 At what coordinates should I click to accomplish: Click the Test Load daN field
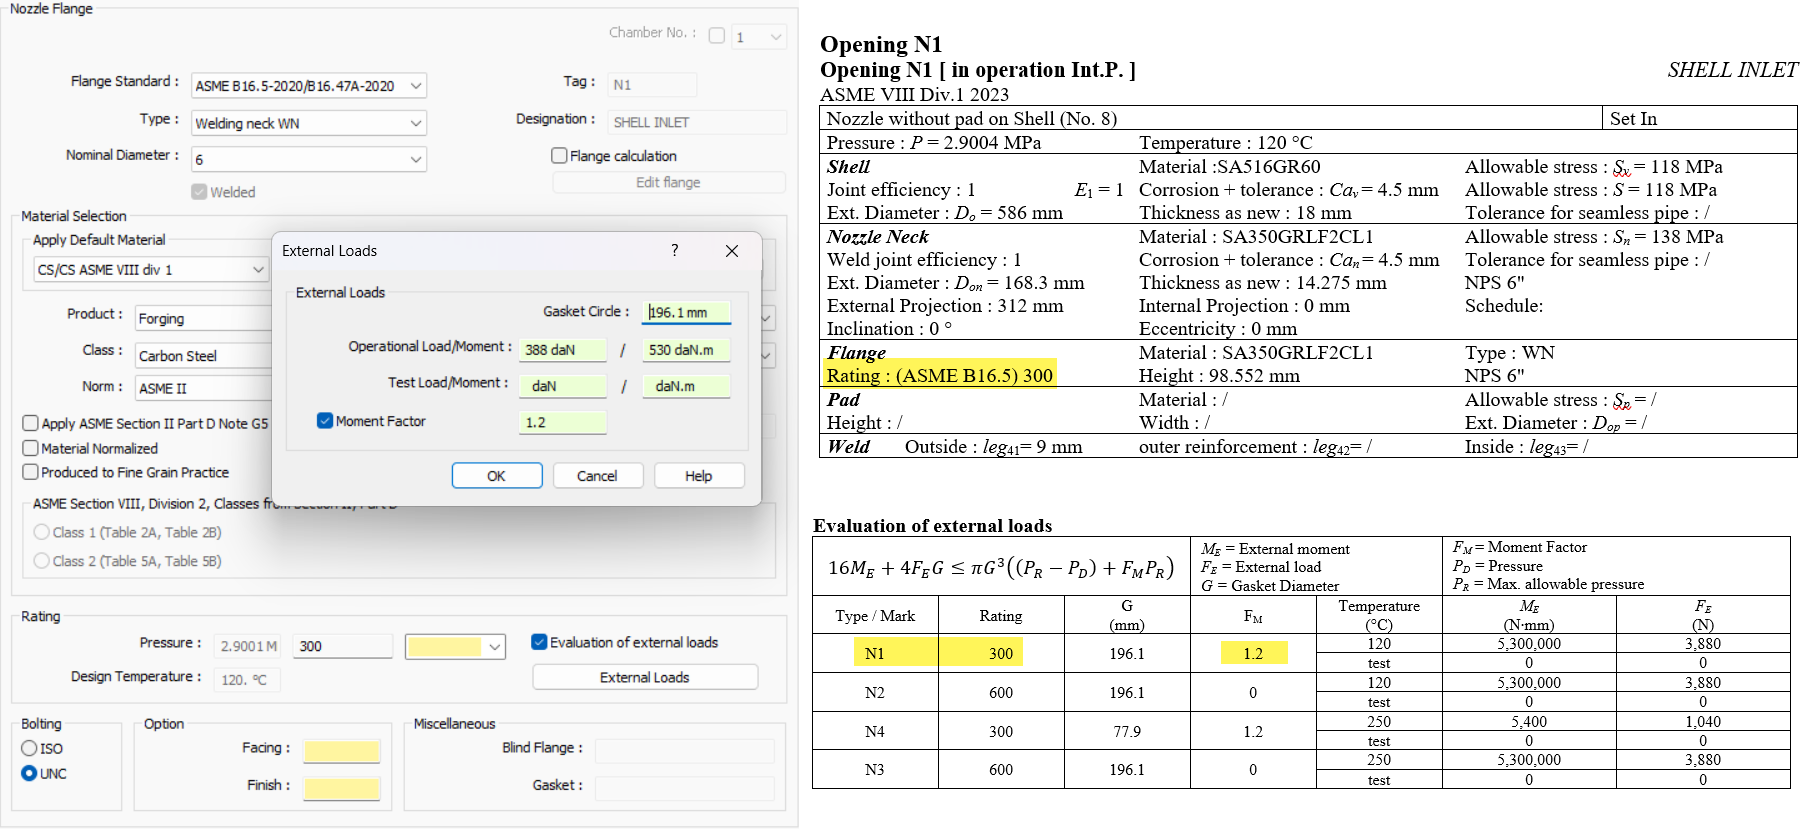[563, 386]
